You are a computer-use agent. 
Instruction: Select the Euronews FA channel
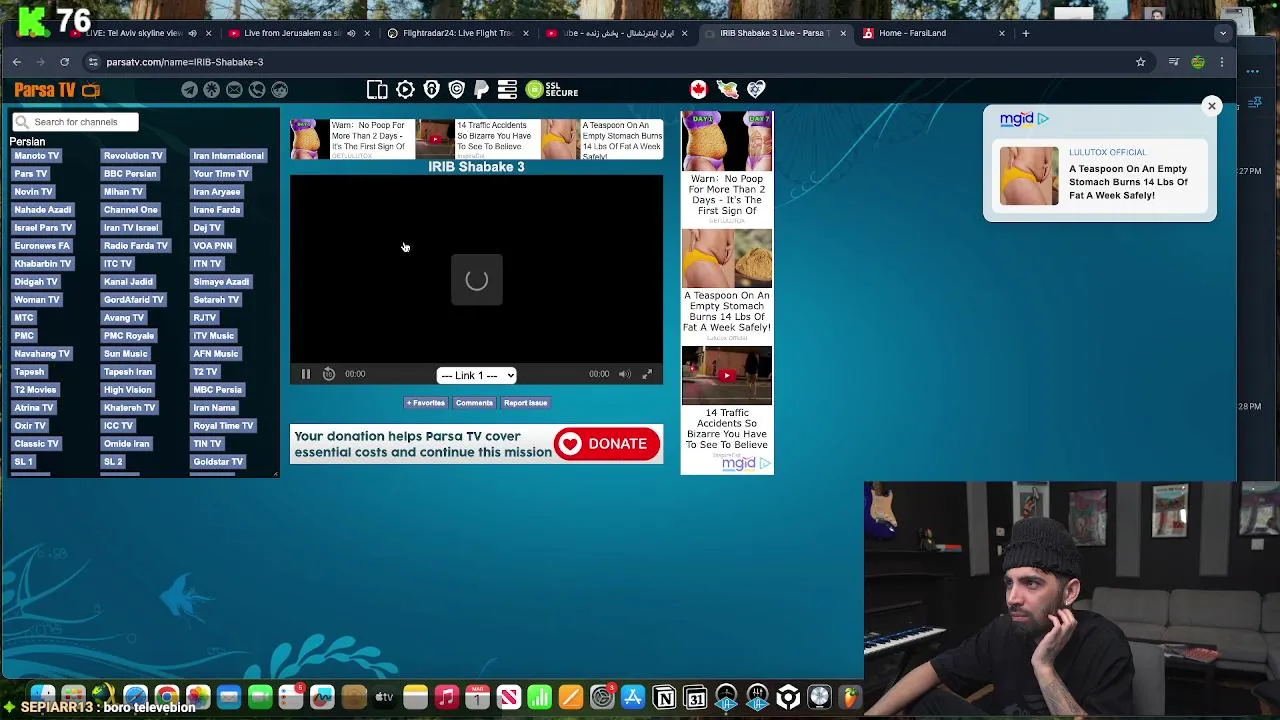tap(42, 246)
